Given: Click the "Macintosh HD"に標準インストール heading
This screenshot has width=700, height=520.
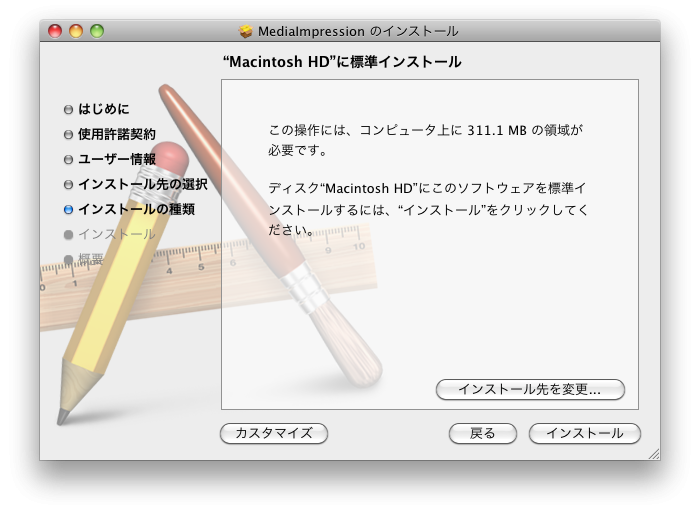Looking at the screenshot, I should pyautogui.click(x=341, y=62).
